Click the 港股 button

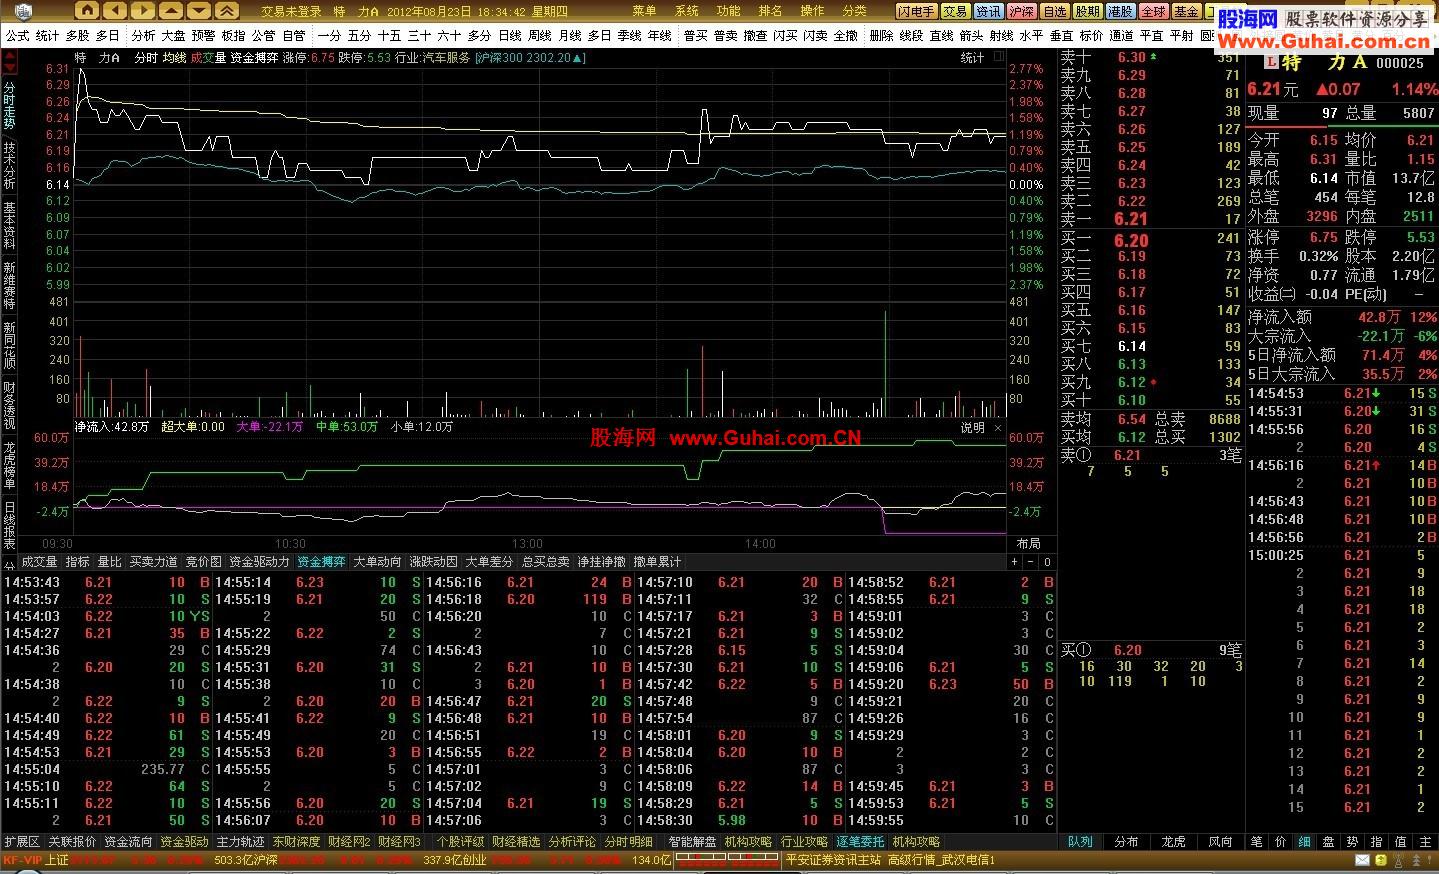[x=1120, y=12]
